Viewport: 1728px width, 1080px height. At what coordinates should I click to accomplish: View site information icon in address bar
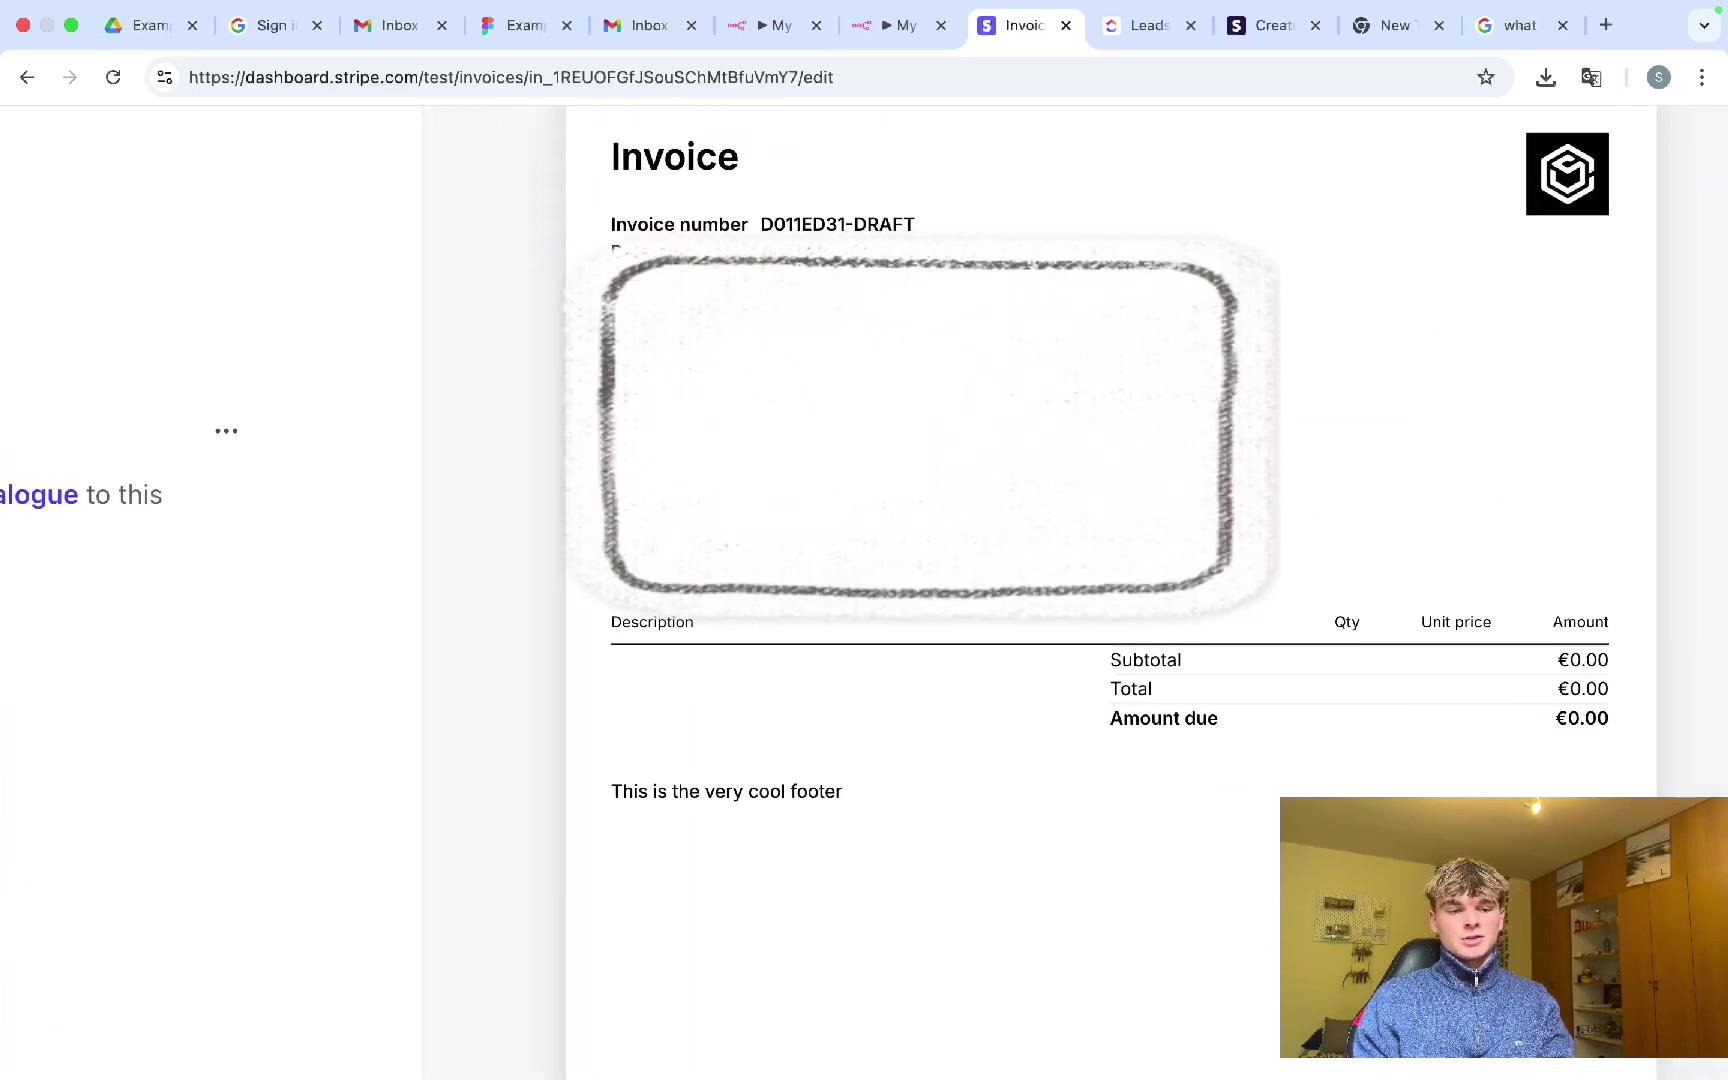tap(165, 77)
